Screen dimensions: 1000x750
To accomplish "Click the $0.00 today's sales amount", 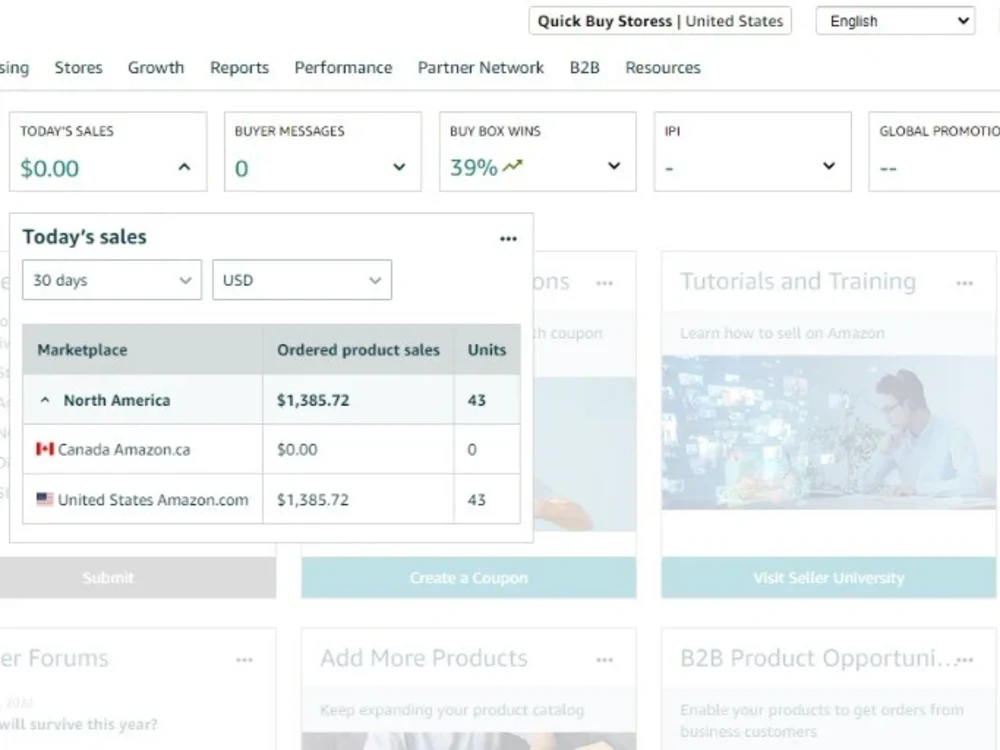I will [x=50, y=168].
